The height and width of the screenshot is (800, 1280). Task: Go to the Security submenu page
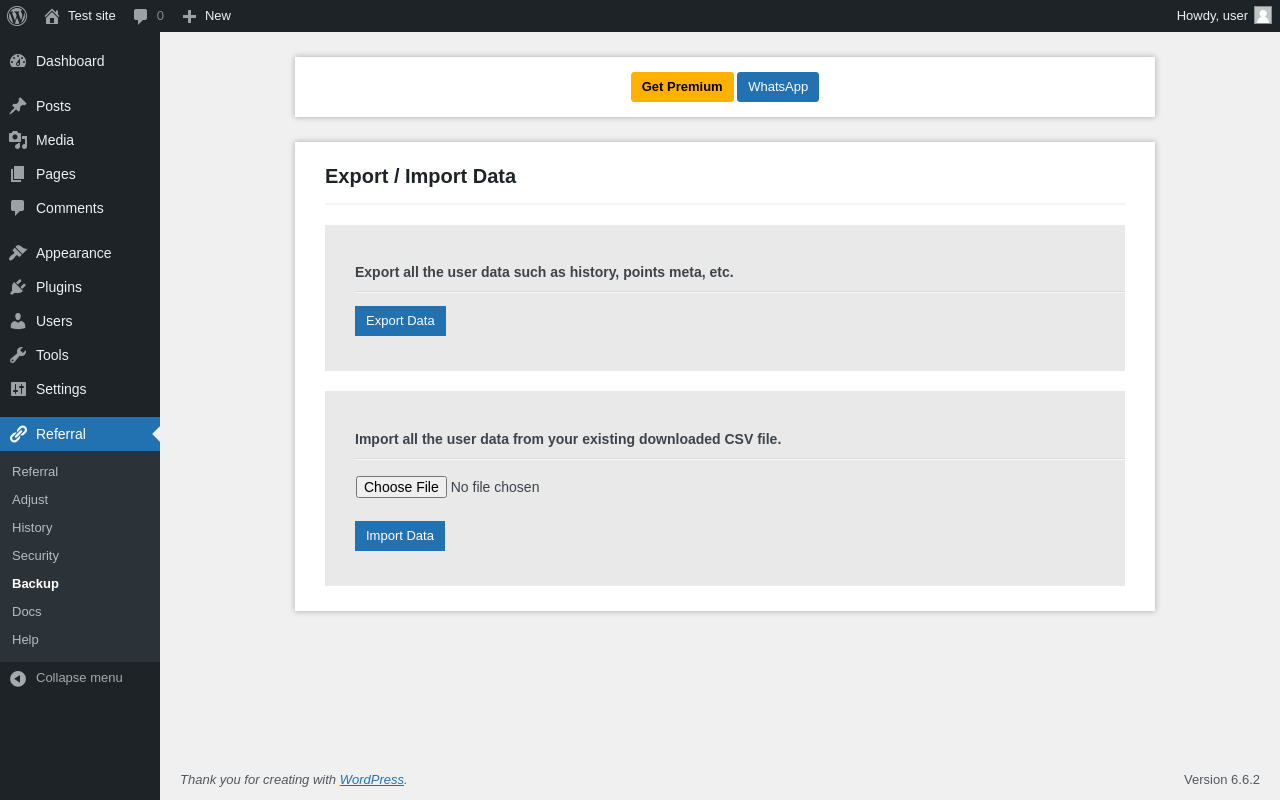(35, 555)
